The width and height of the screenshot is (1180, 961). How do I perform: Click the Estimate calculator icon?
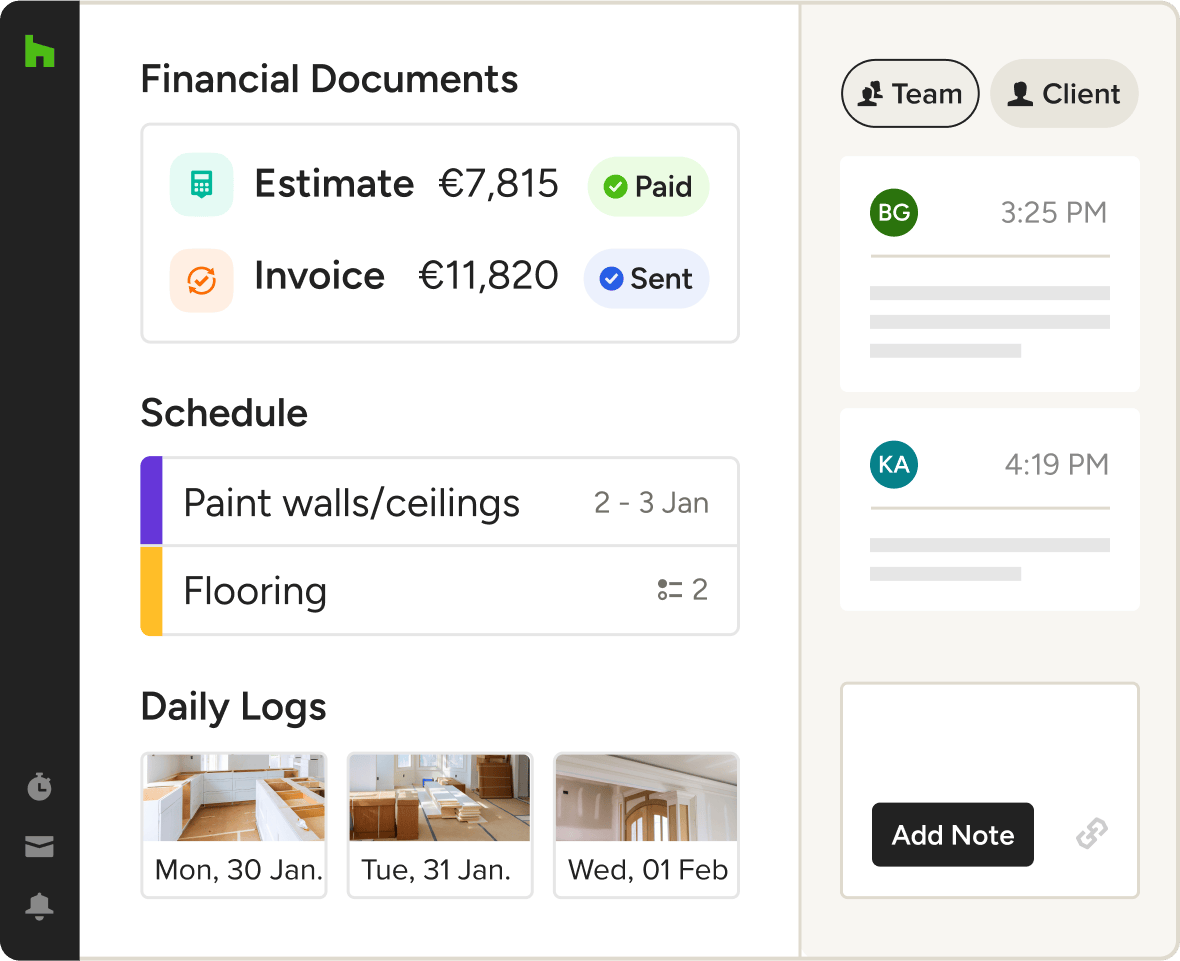(202, 185)
